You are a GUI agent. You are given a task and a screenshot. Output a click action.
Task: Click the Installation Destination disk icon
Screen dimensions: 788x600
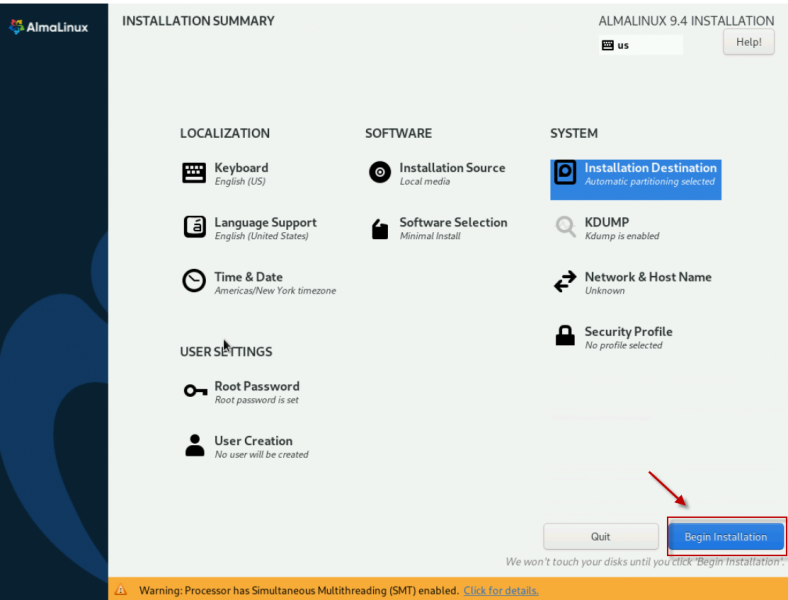point(565,173)
